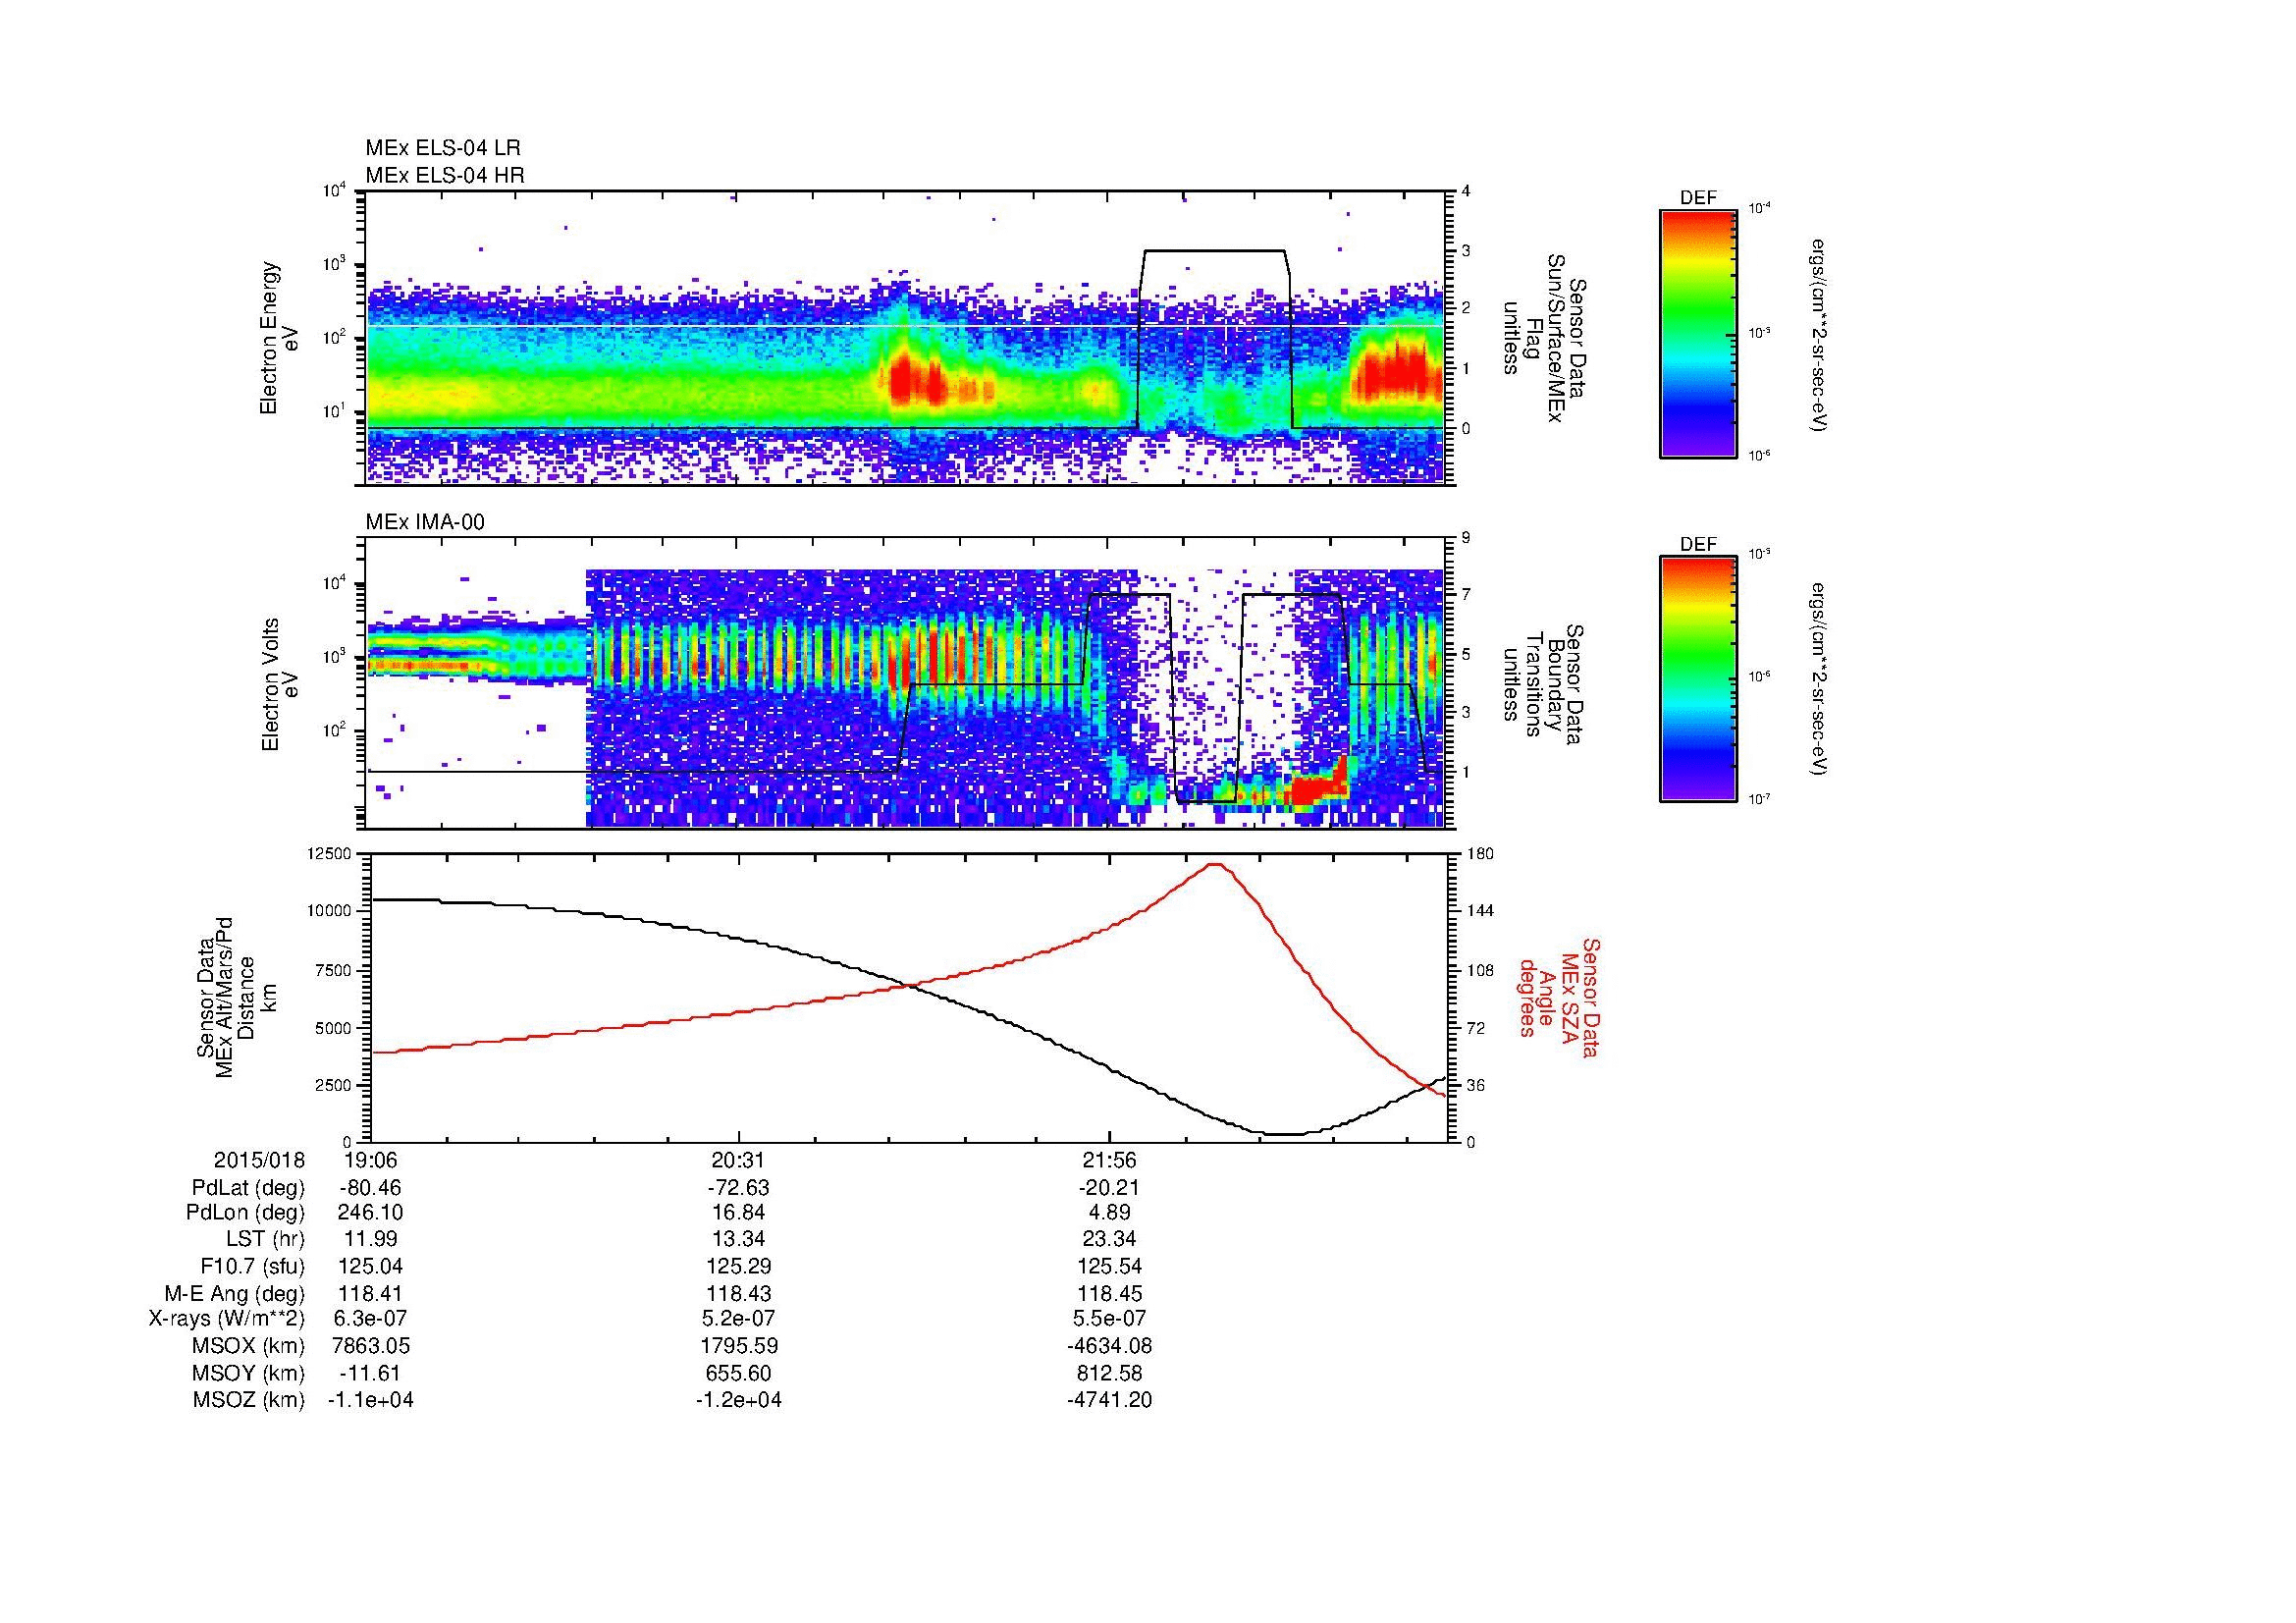Viewport: 2296px width, 1623px height.
Task: Click the 'MSOX (km)' row label
Action: pyautogui.click(x=248, y=1346)
